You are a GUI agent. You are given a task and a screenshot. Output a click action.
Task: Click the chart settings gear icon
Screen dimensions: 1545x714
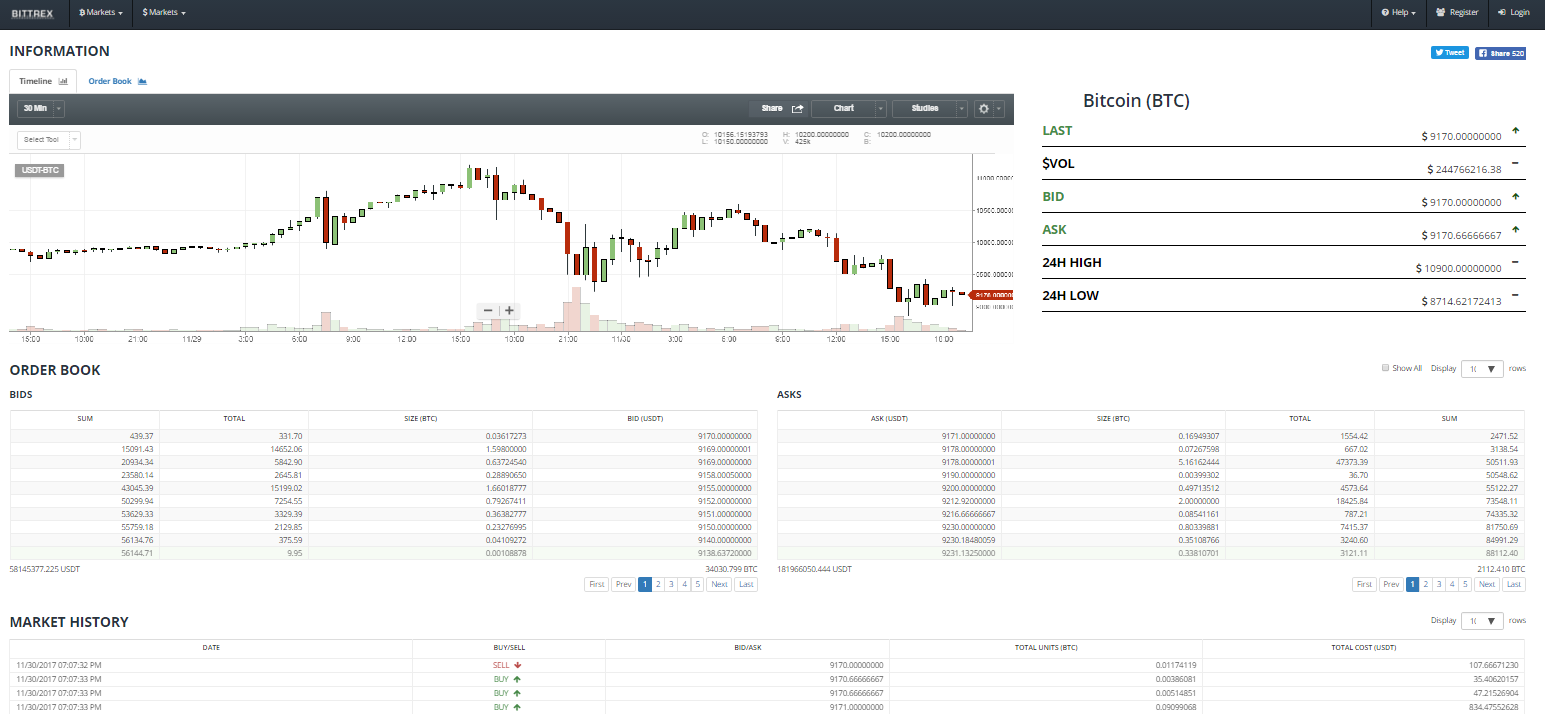(984, 108)
